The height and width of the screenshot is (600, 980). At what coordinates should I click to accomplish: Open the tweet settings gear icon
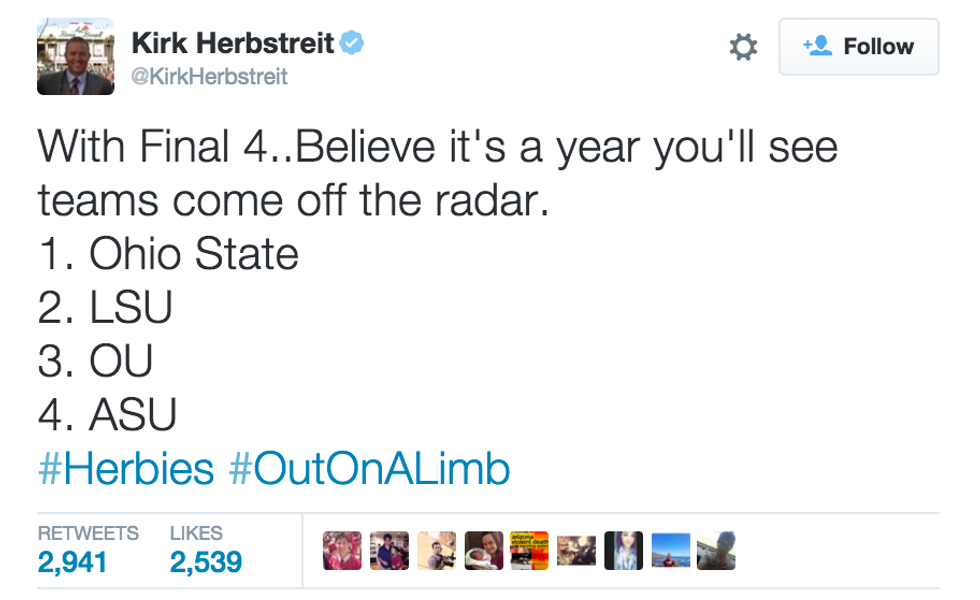(743, 47)
